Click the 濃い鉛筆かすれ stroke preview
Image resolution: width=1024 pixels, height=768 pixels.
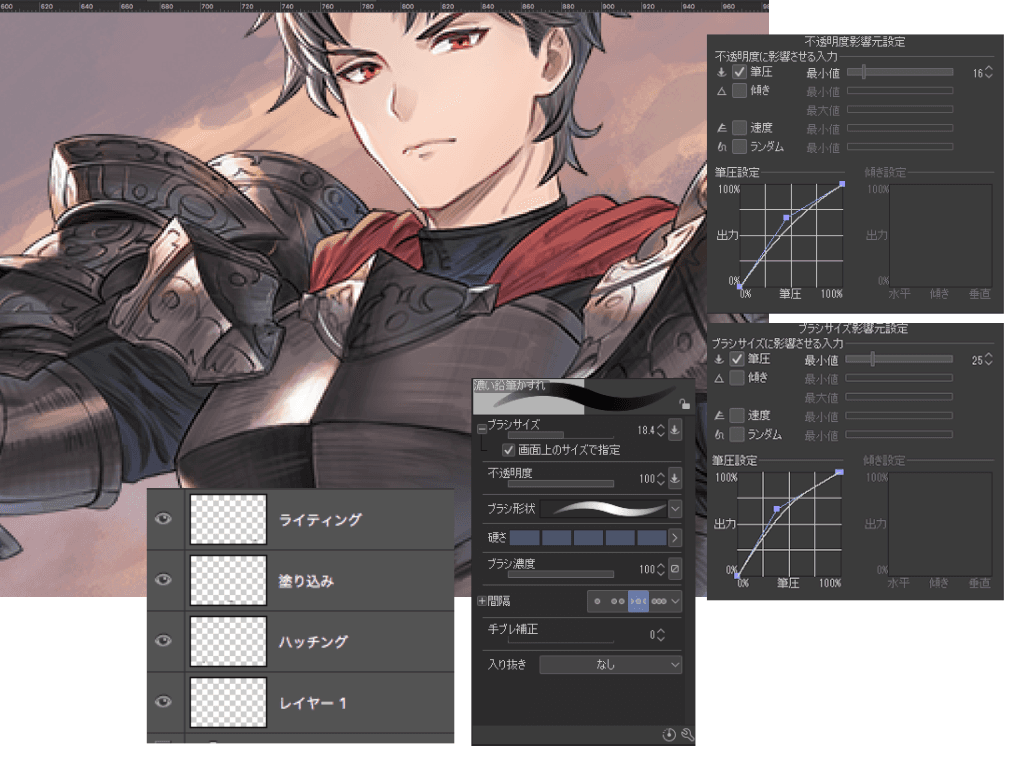[x=583, y=396]
